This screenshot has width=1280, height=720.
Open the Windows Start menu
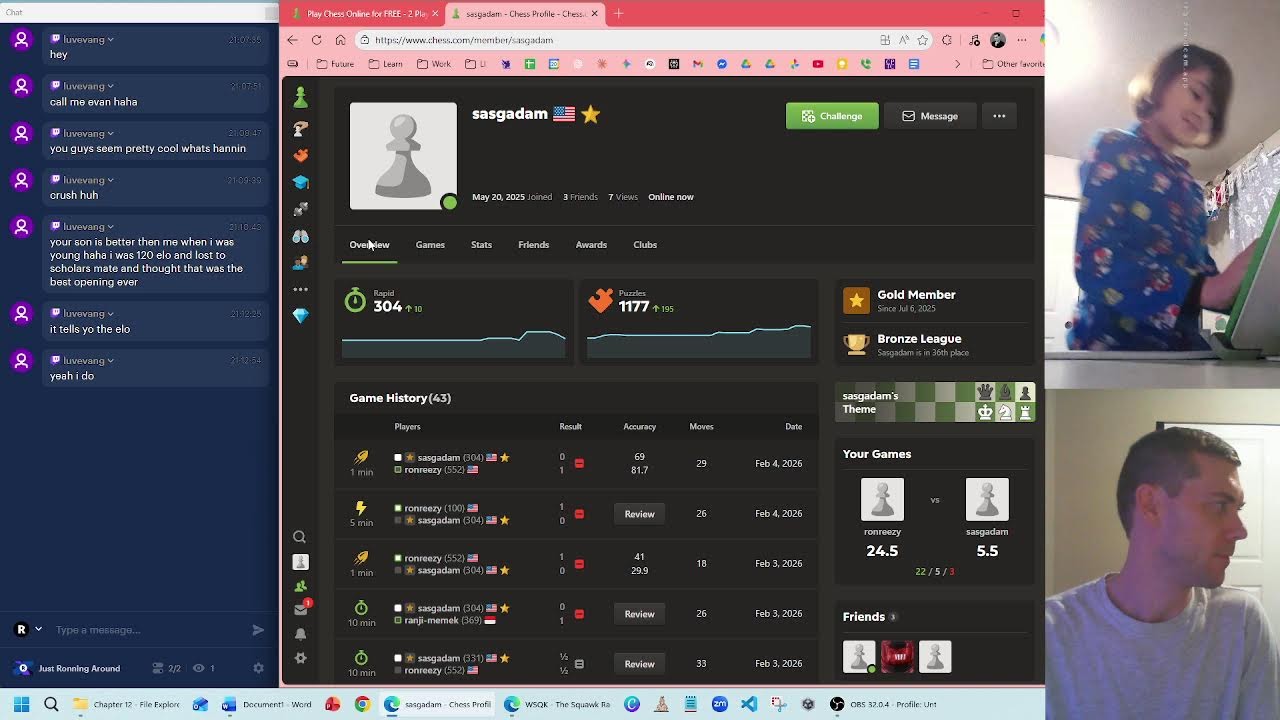21,704
